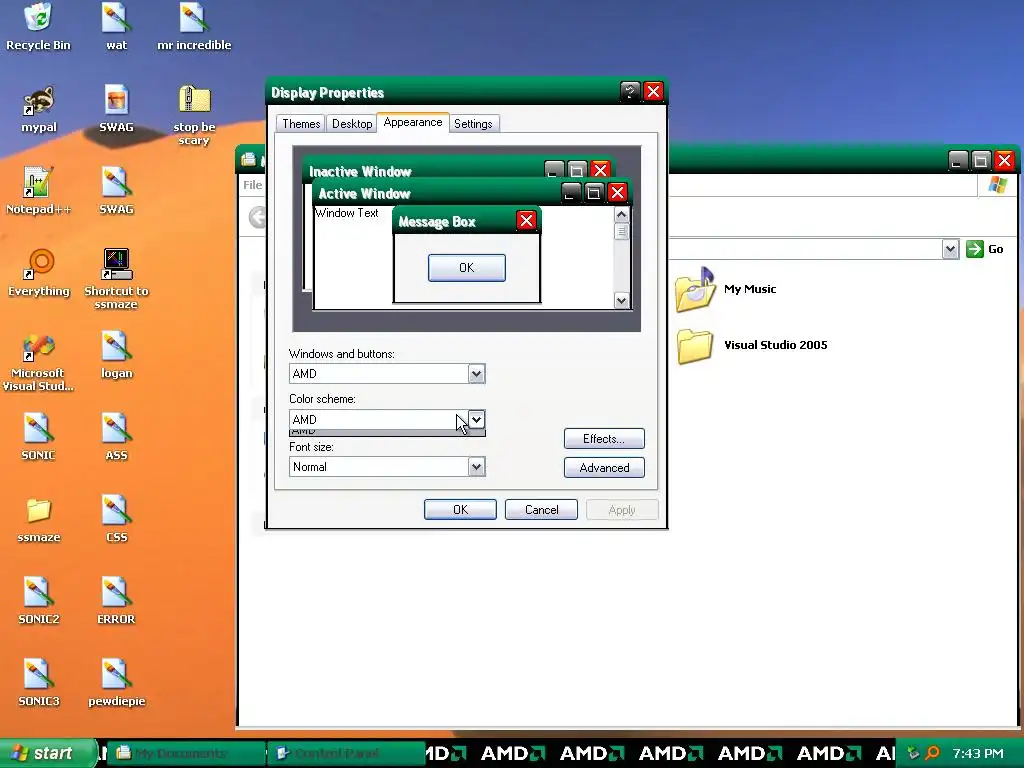Viewport: 1024px width, 768px height.
Task: Switch to the Appearance tab
Action: tap(413, 122)
